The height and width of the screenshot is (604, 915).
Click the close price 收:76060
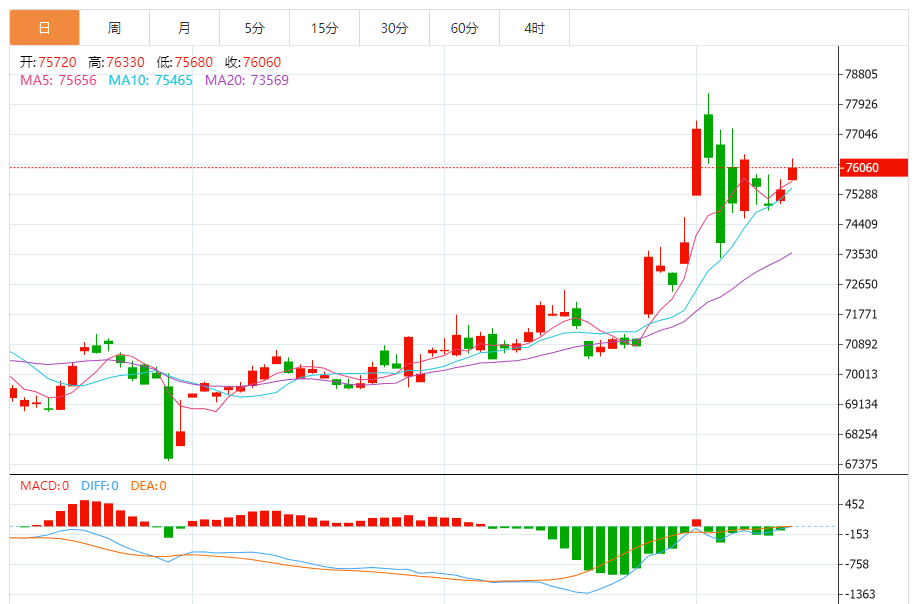[x=253, y=62]
